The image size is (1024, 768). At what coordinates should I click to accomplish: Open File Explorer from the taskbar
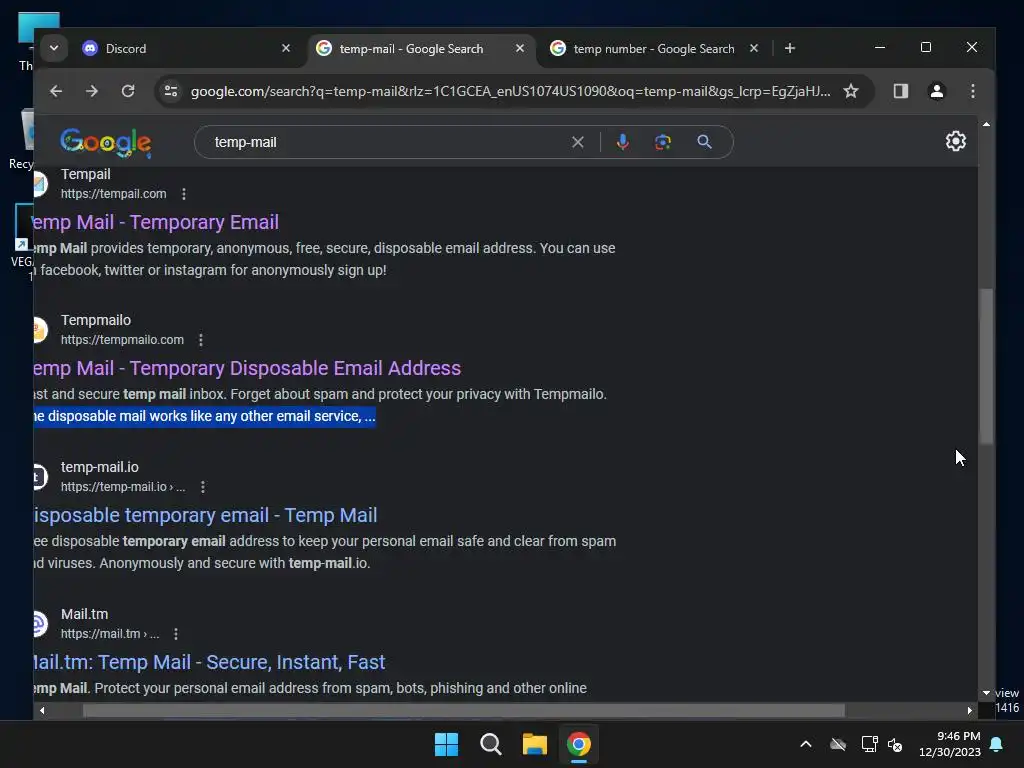click(534, 744)
